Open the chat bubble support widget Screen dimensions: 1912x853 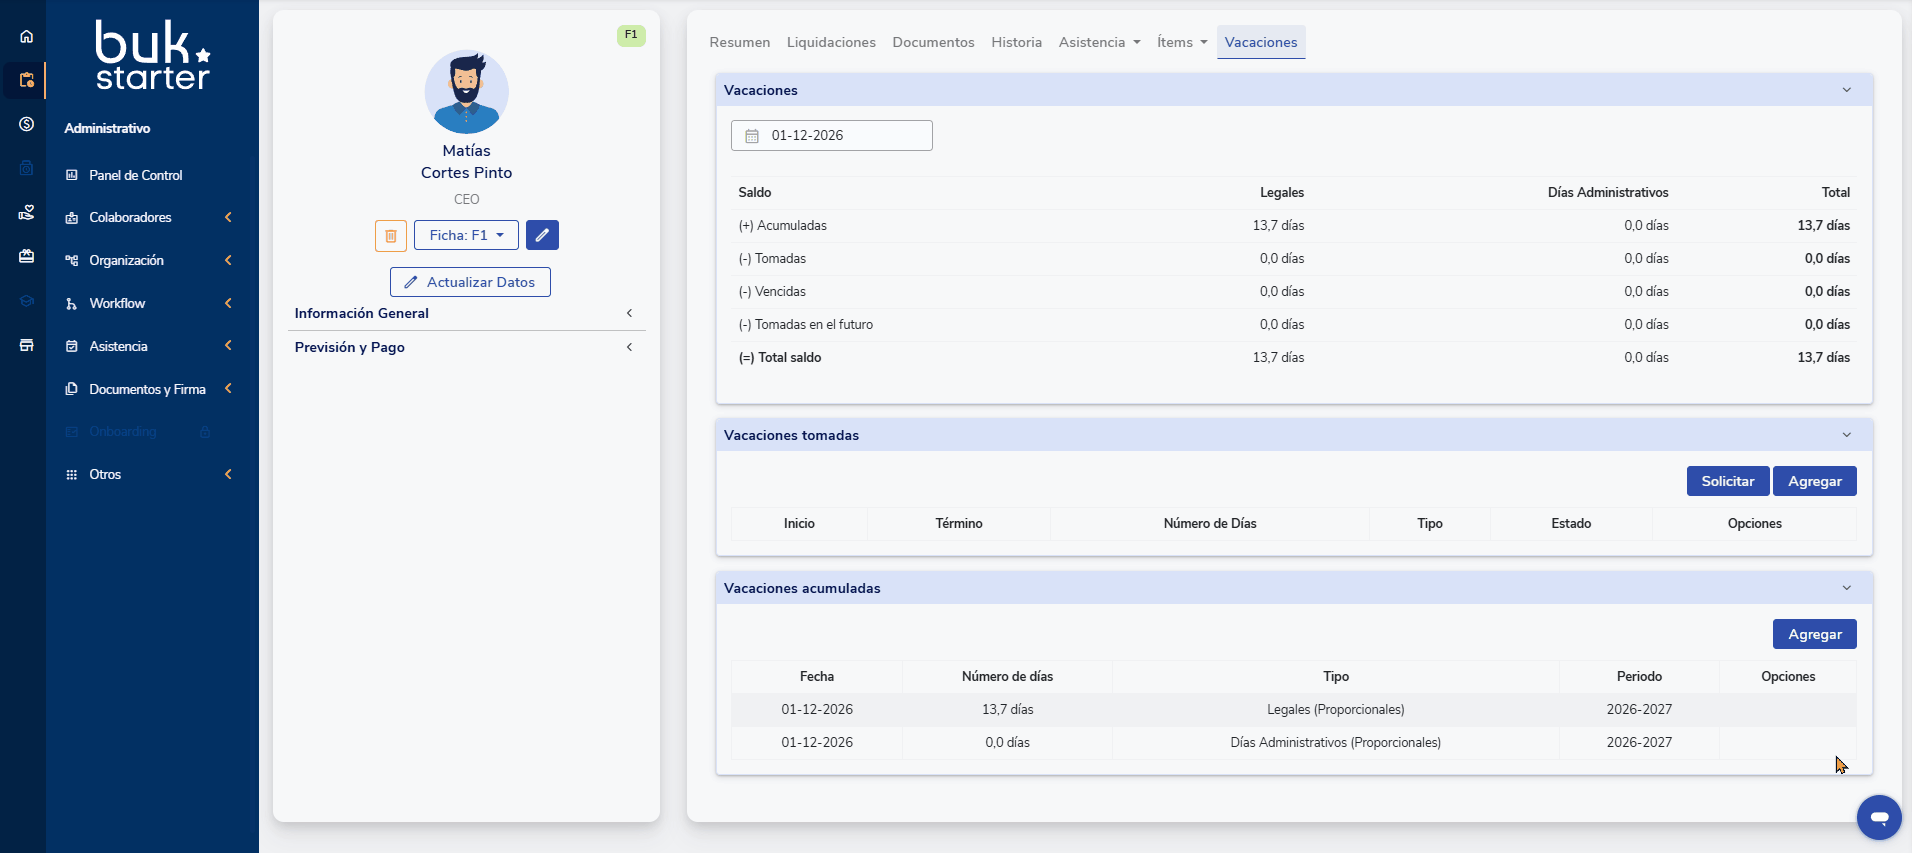click(x=1878, y=817)
